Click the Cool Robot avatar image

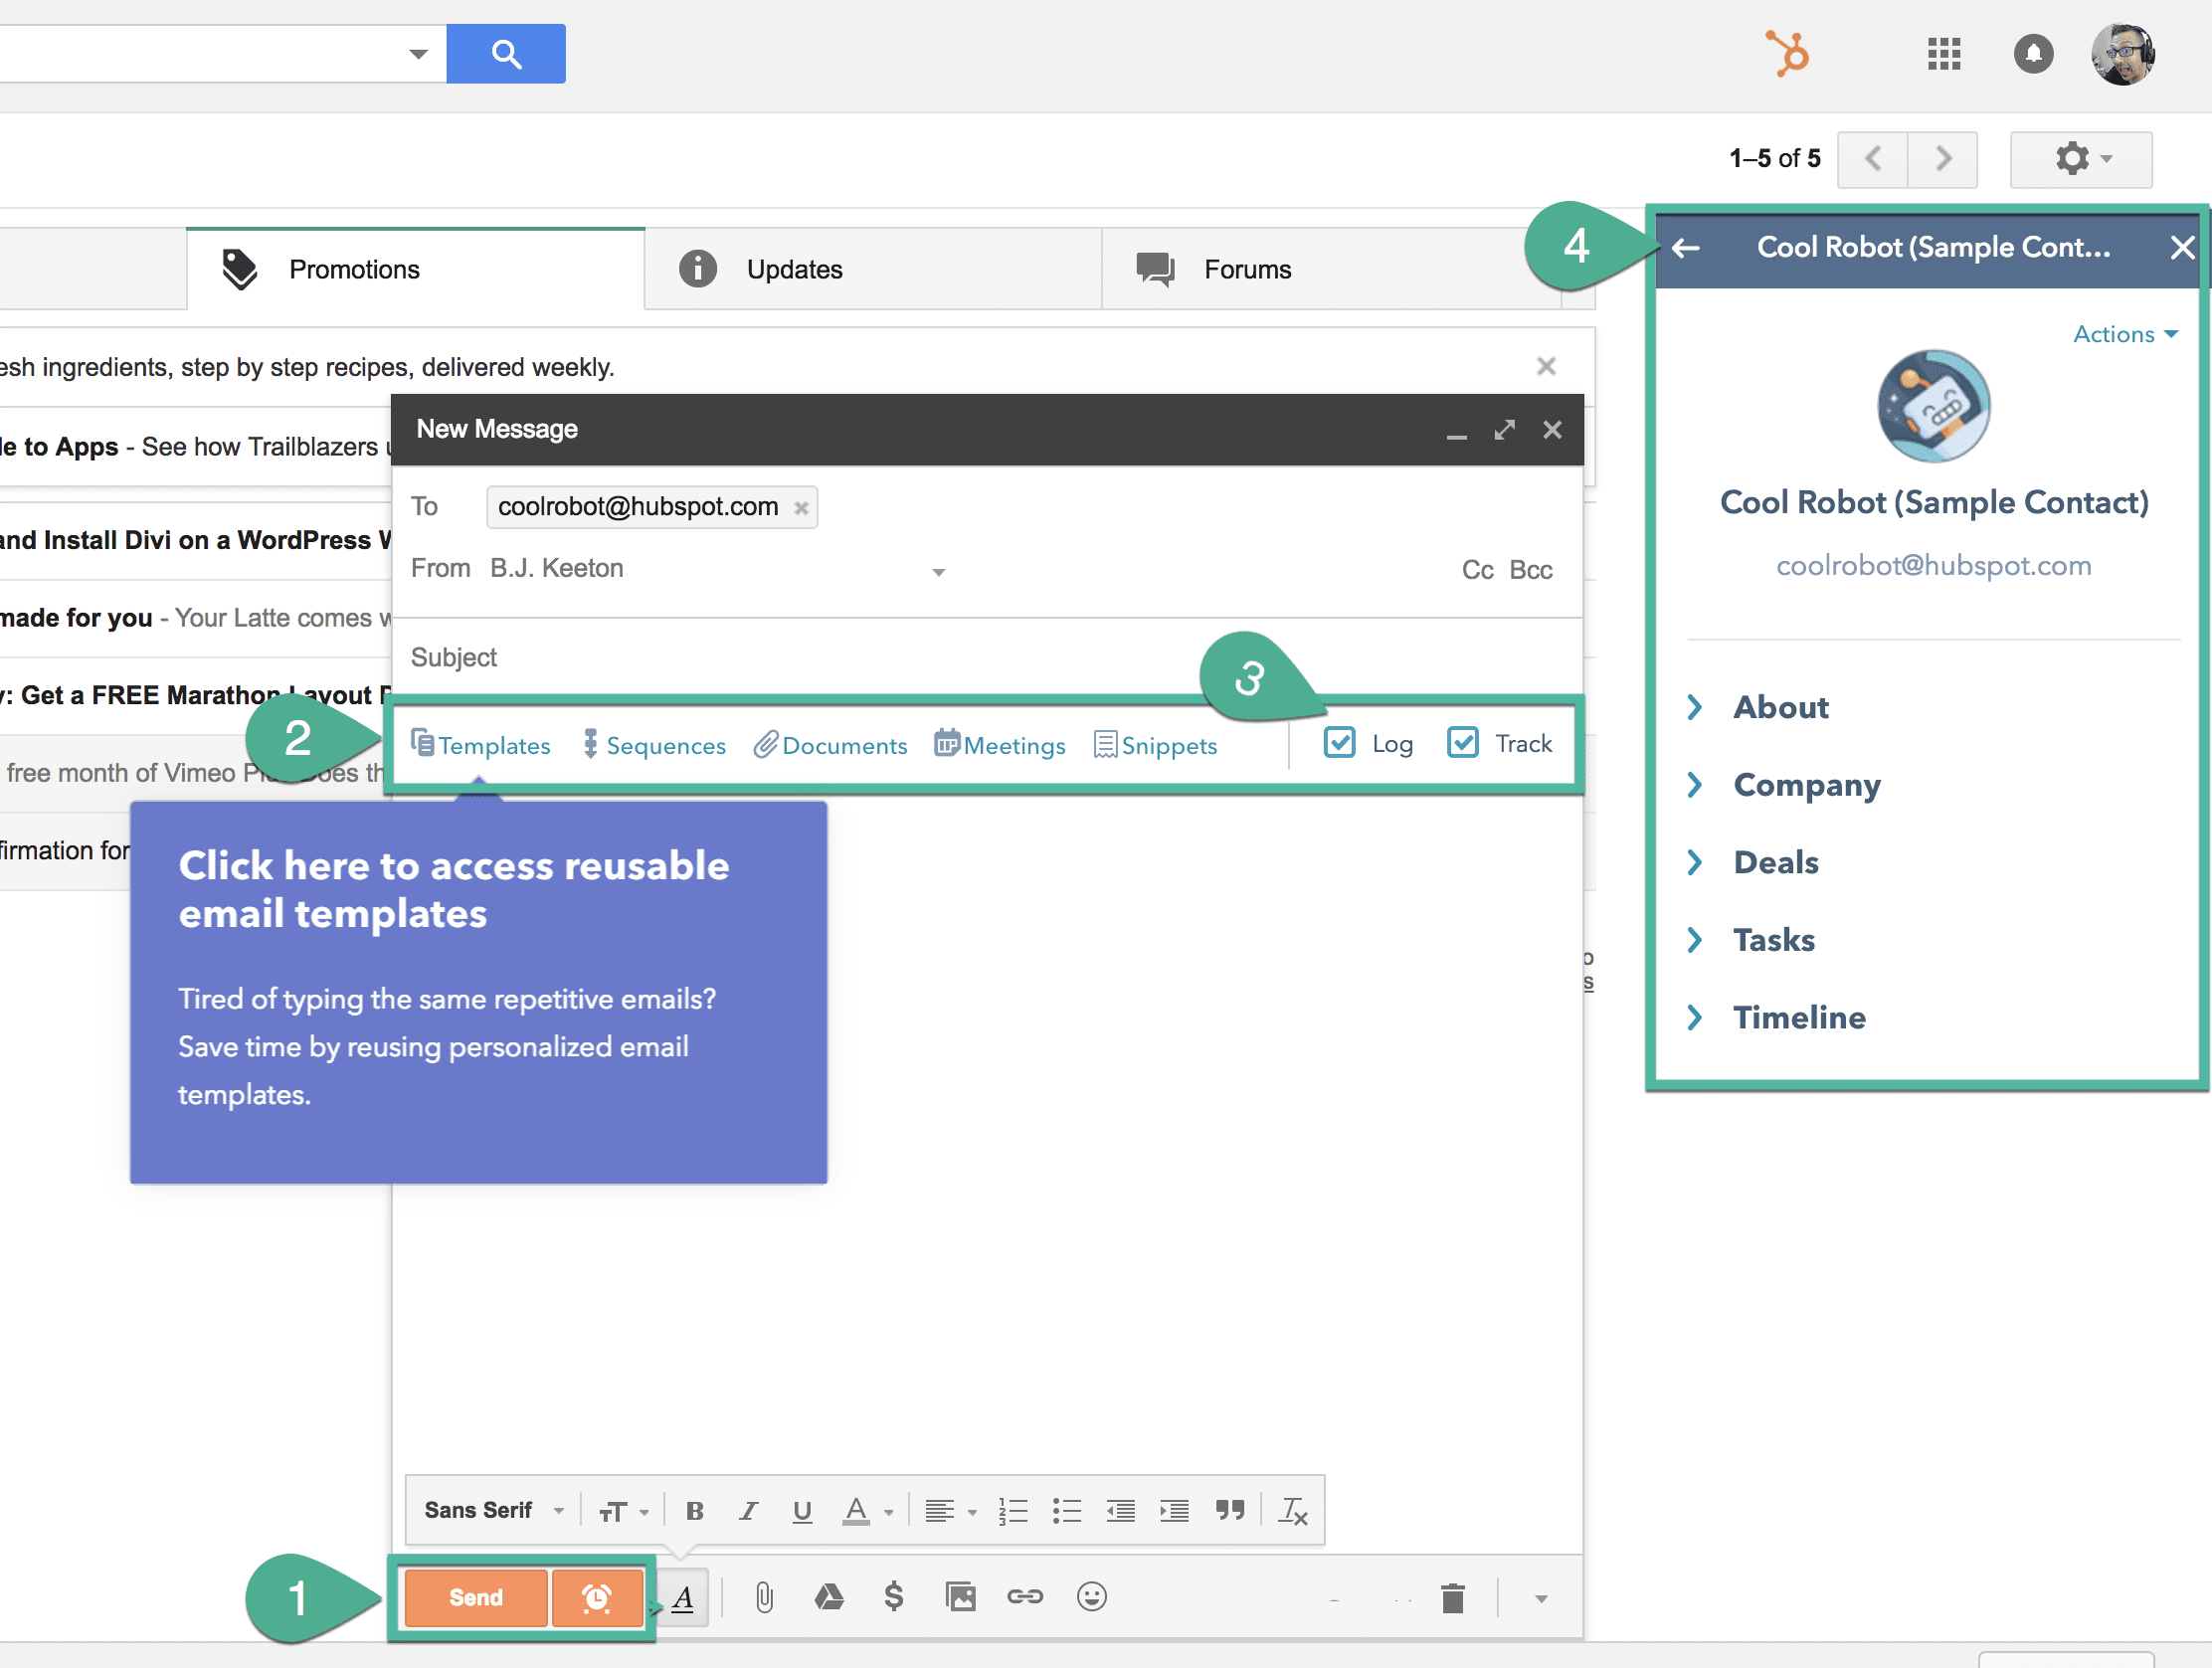coord(1933,406)
